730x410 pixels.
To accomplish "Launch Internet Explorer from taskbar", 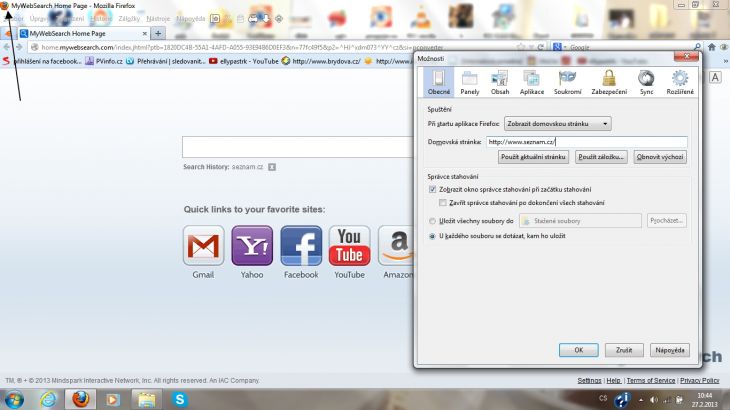I will coord(48,399).
